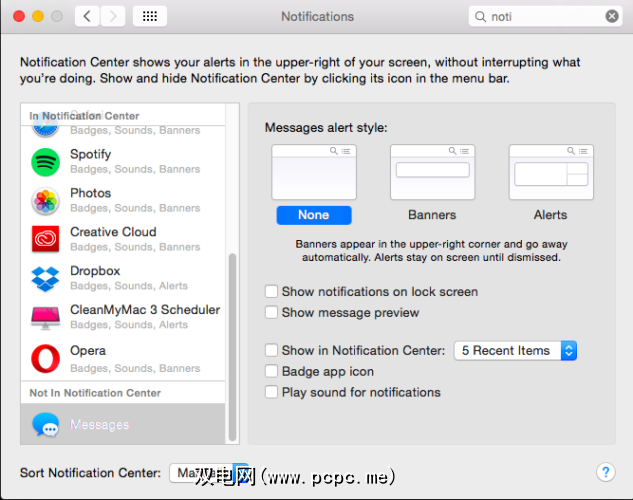The image size is (633, 500).
Task: Select Dropbox in the app list
Action: pyautogui.click(x=123, y=278)
